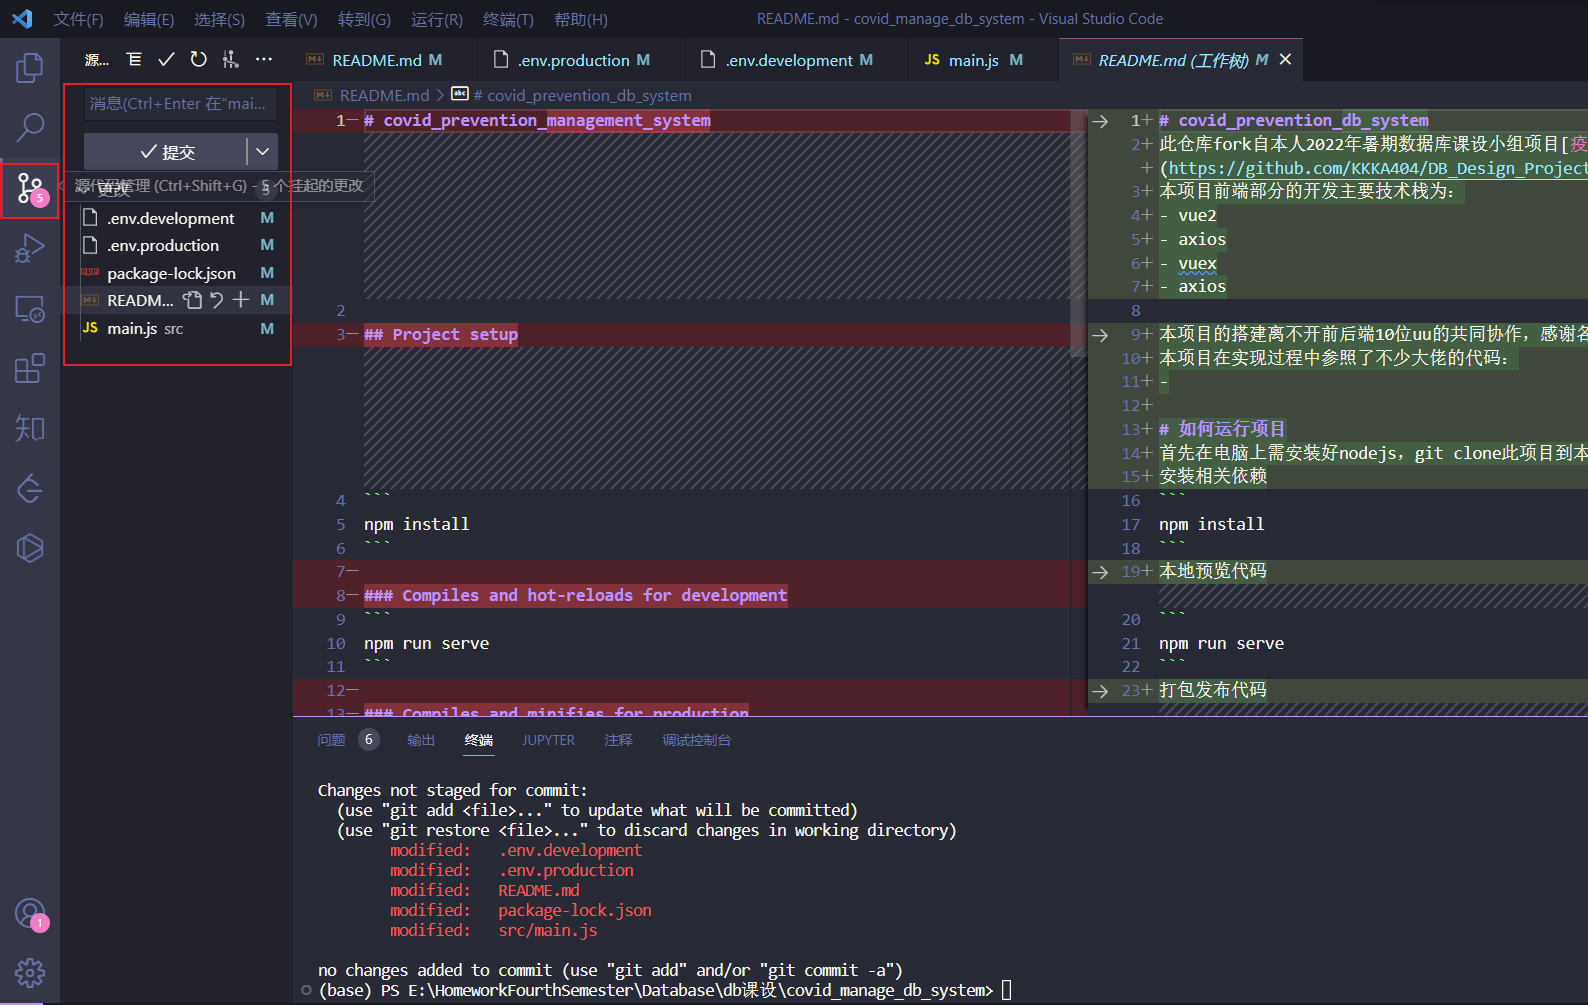Click 'modified: src/main.js' in terminal output

[493, 930]
